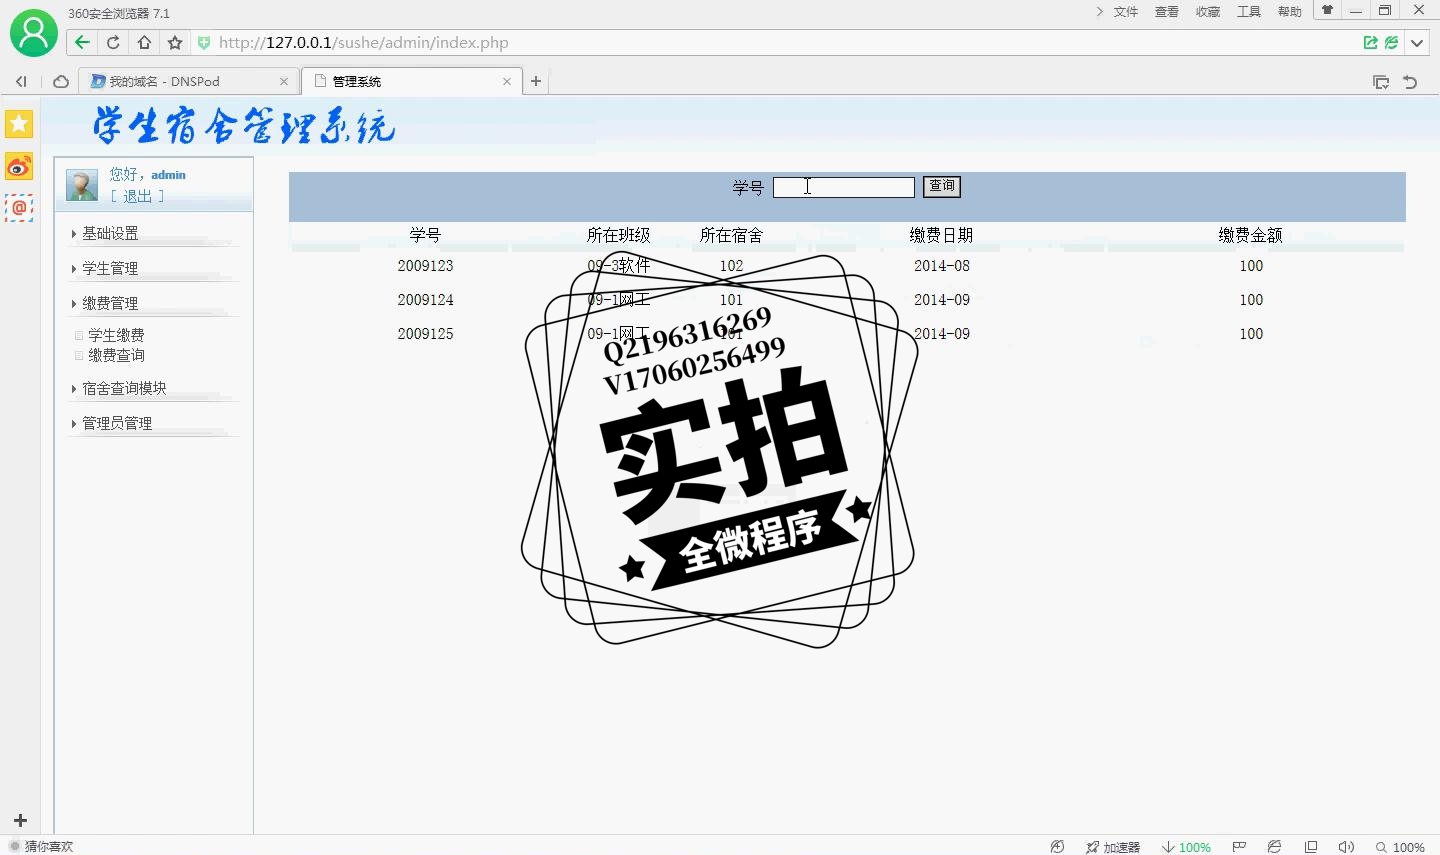The width and height of the screenshot is (1440, 855).
Task: Click the cloud icon in the tab bar
Action: pyautogui.click(x=61, y=81)
